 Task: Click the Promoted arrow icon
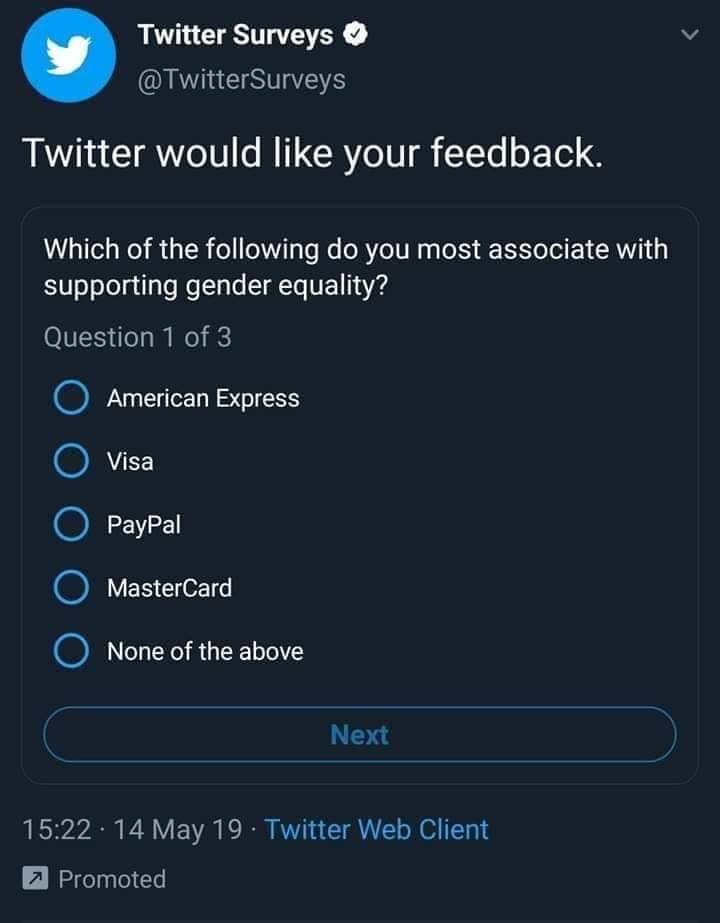[34, 880]
